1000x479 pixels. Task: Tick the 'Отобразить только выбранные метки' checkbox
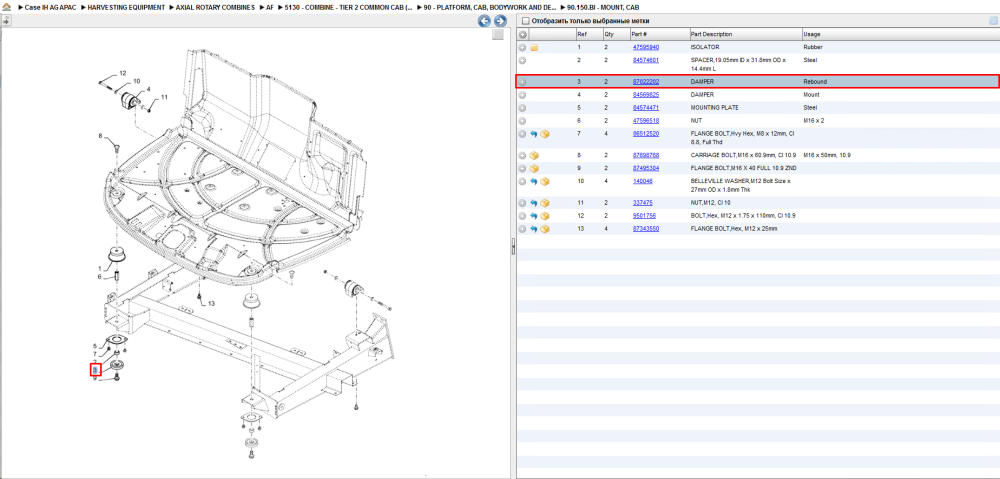point(525,21)
